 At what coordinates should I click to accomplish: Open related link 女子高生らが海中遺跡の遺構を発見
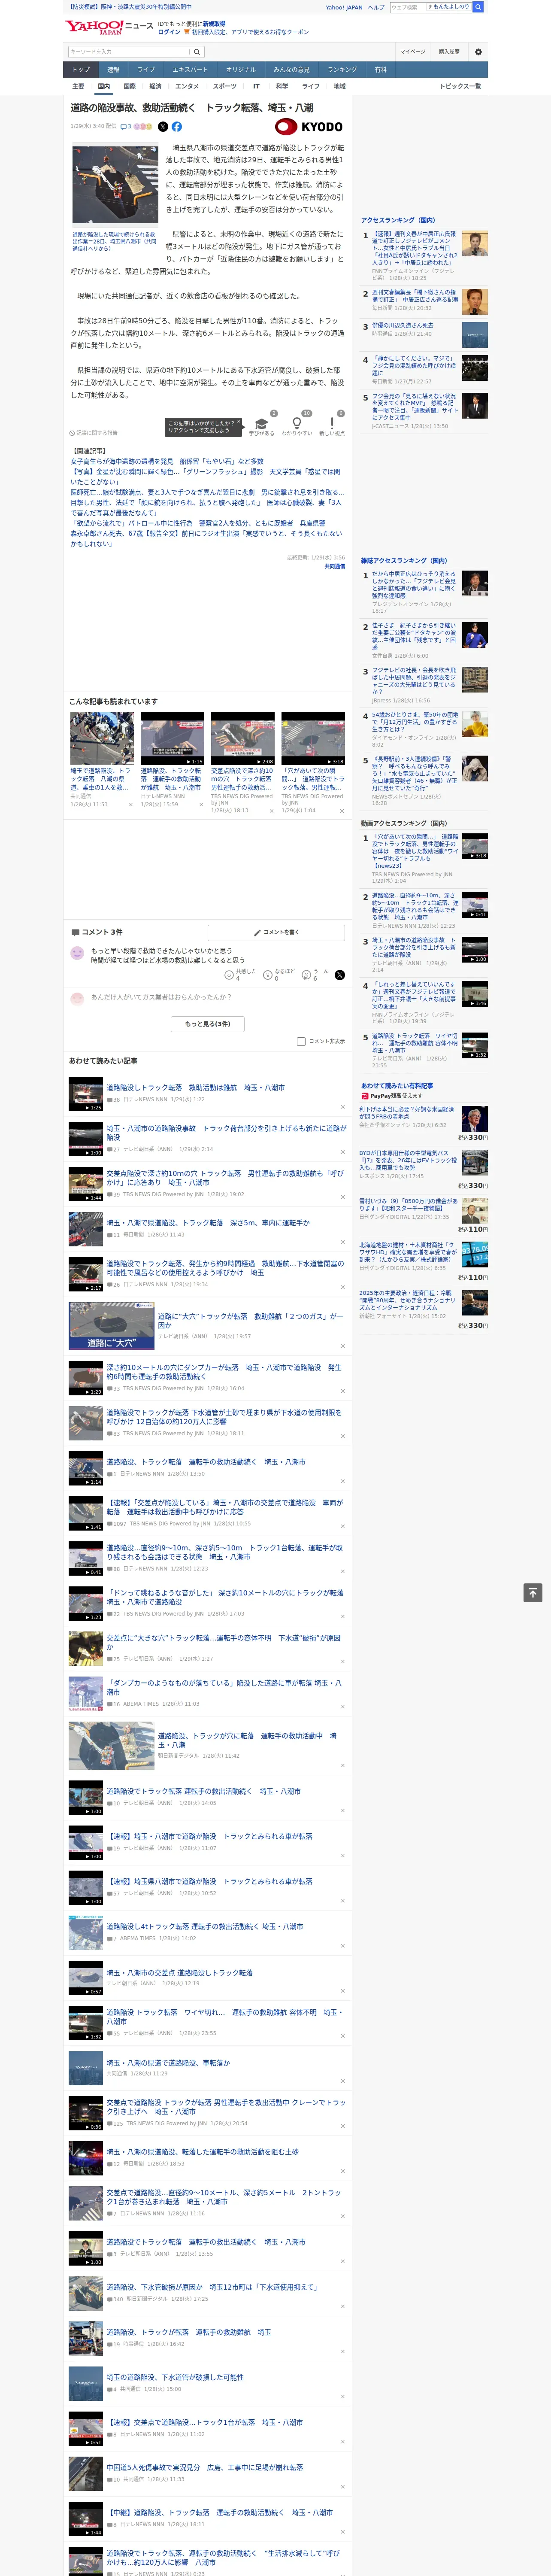point(167,462)
